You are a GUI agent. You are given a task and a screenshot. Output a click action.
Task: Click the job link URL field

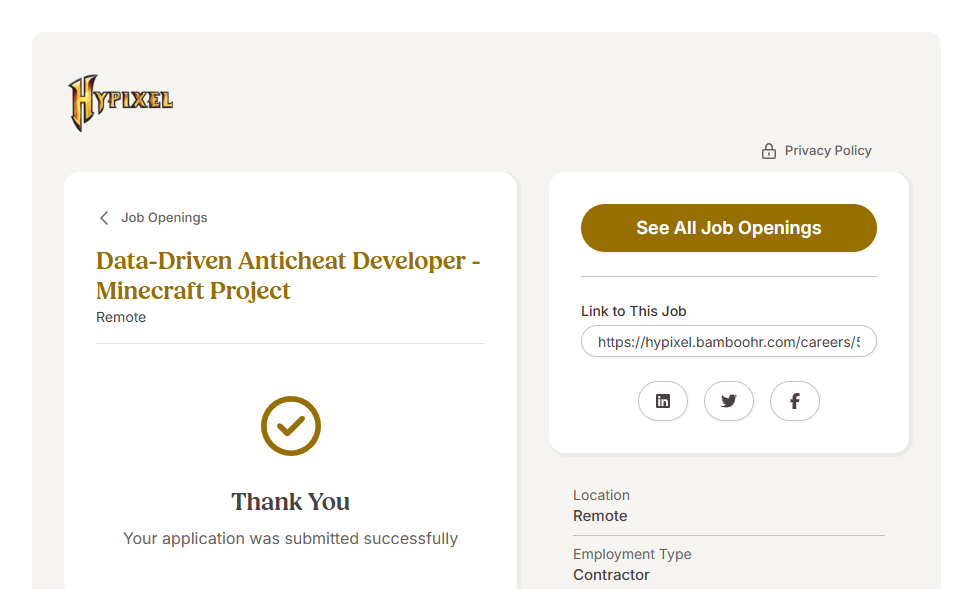(x=728, y=342)
